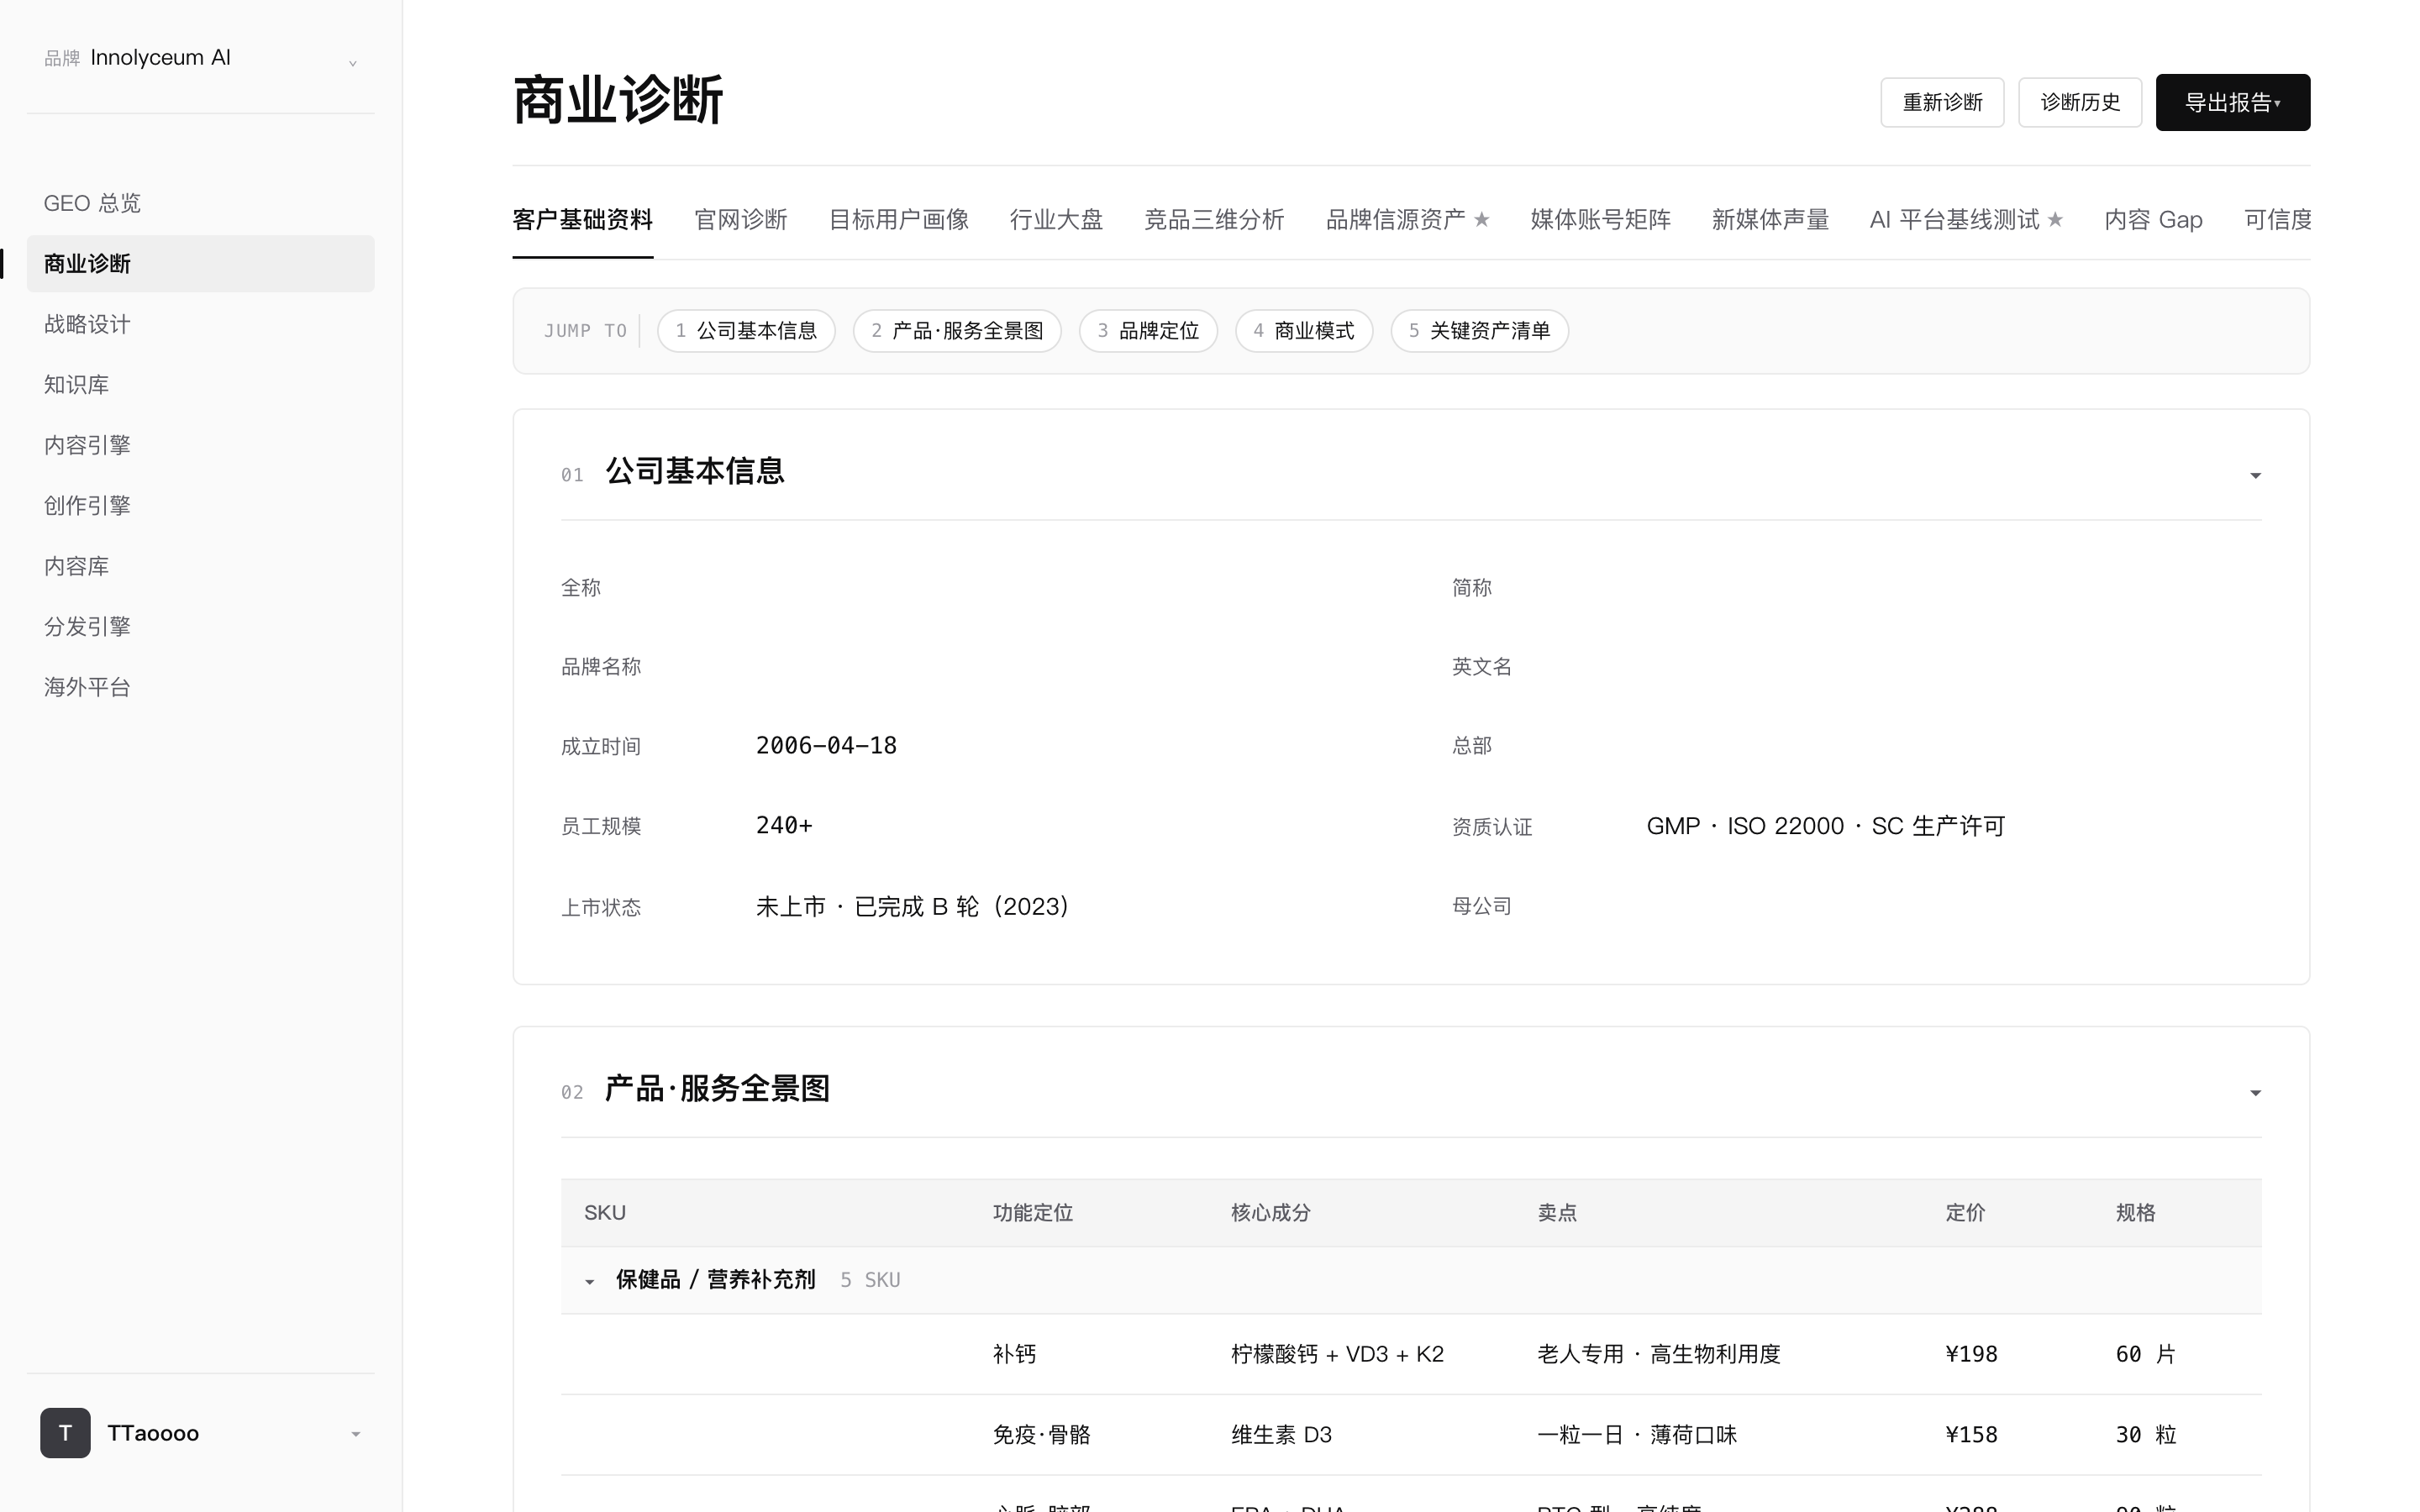Click the GMP · ISO 22000 certification text
This screenshot has width=2420, height=1512.
[1826, 826]
